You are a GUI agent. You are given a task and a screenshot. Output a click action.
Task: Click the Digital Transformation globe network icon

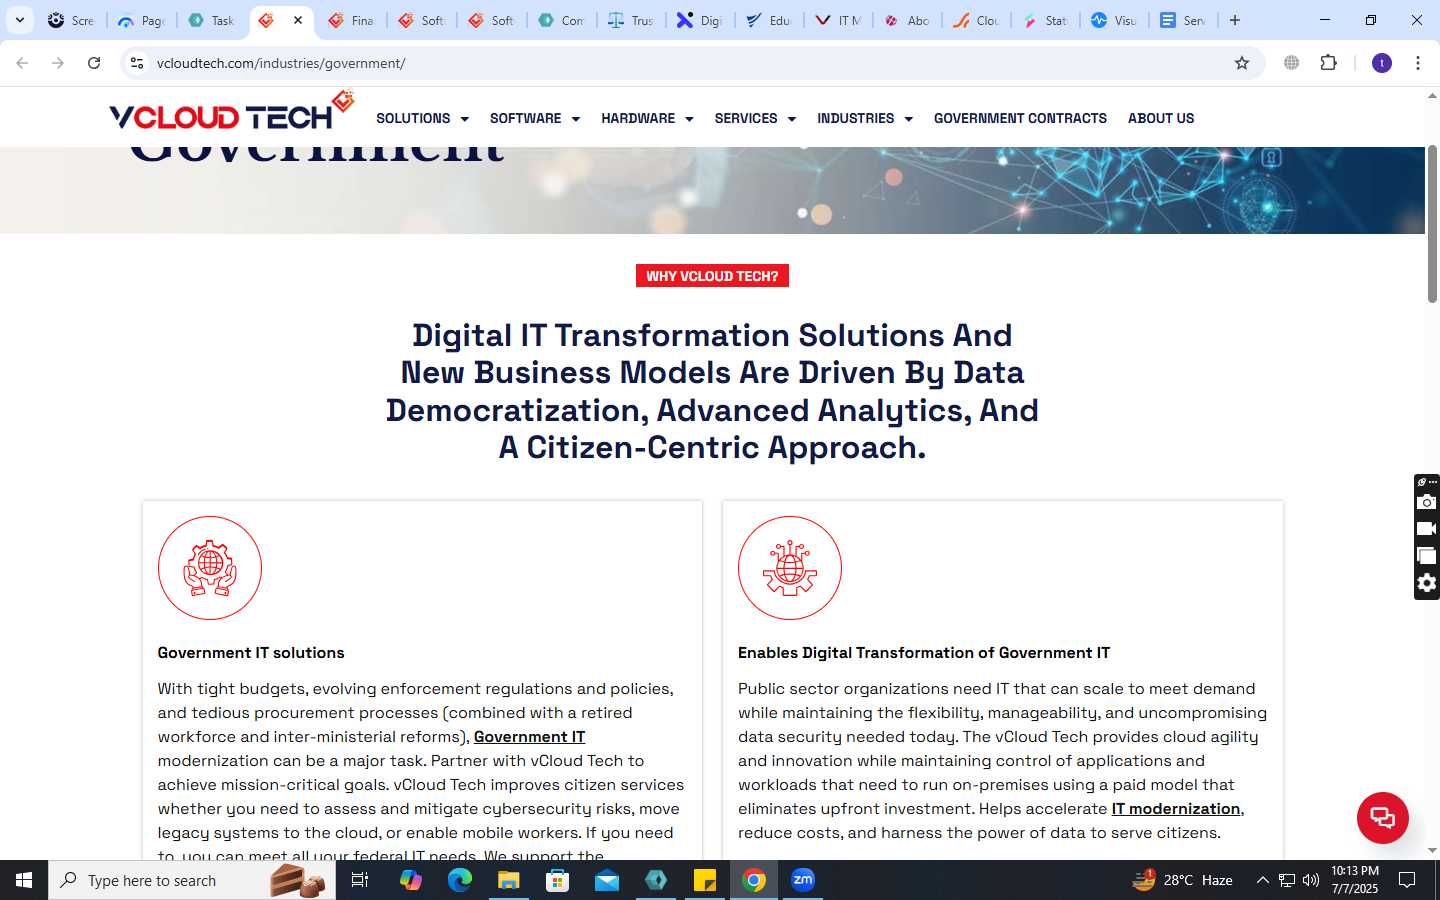[790, 568]
